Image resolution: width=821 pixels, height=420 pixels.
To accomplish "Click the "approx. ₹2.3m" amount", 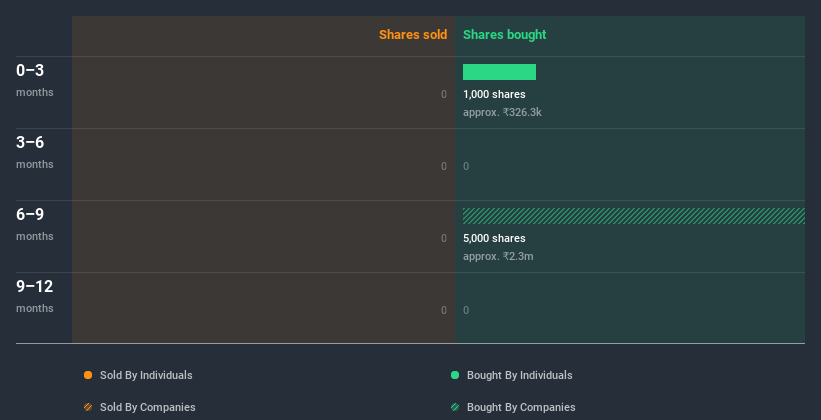I will (x=498, y=256).
